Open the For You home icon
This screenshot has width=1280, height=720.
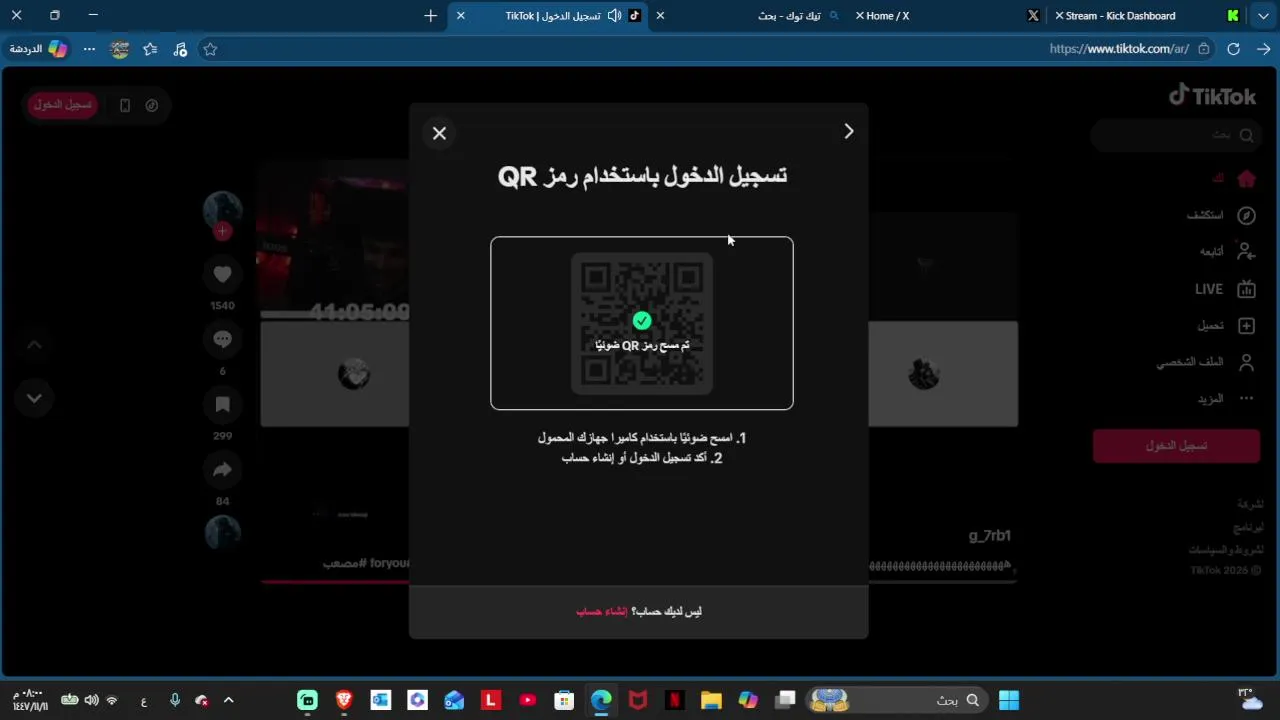point(1246,179)
